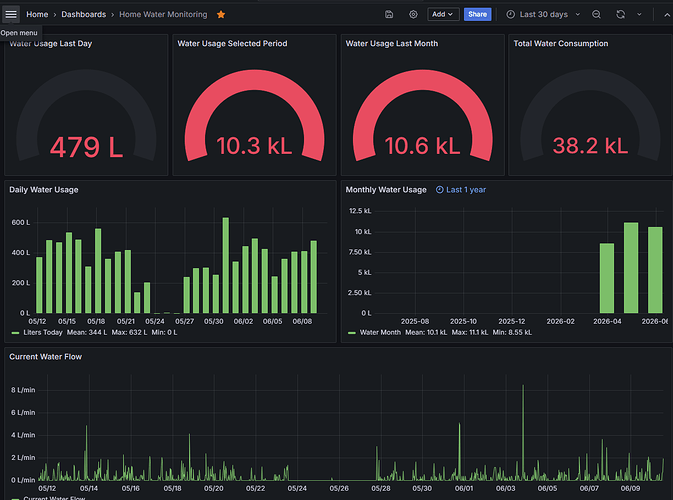Open the Dashboards breadcrumb
The height and width of the screenshot is (500, 673).
point(84,15)
